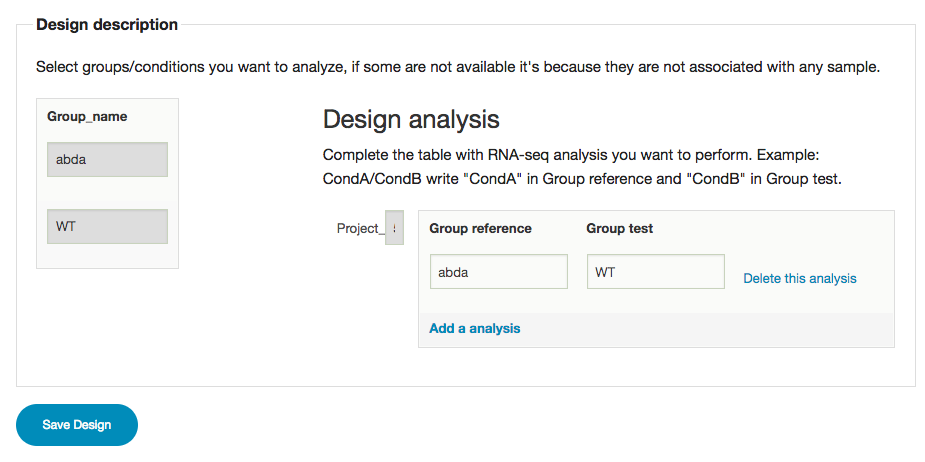Click the Group reference column header

pyautogui.click(x=480, y=228)
